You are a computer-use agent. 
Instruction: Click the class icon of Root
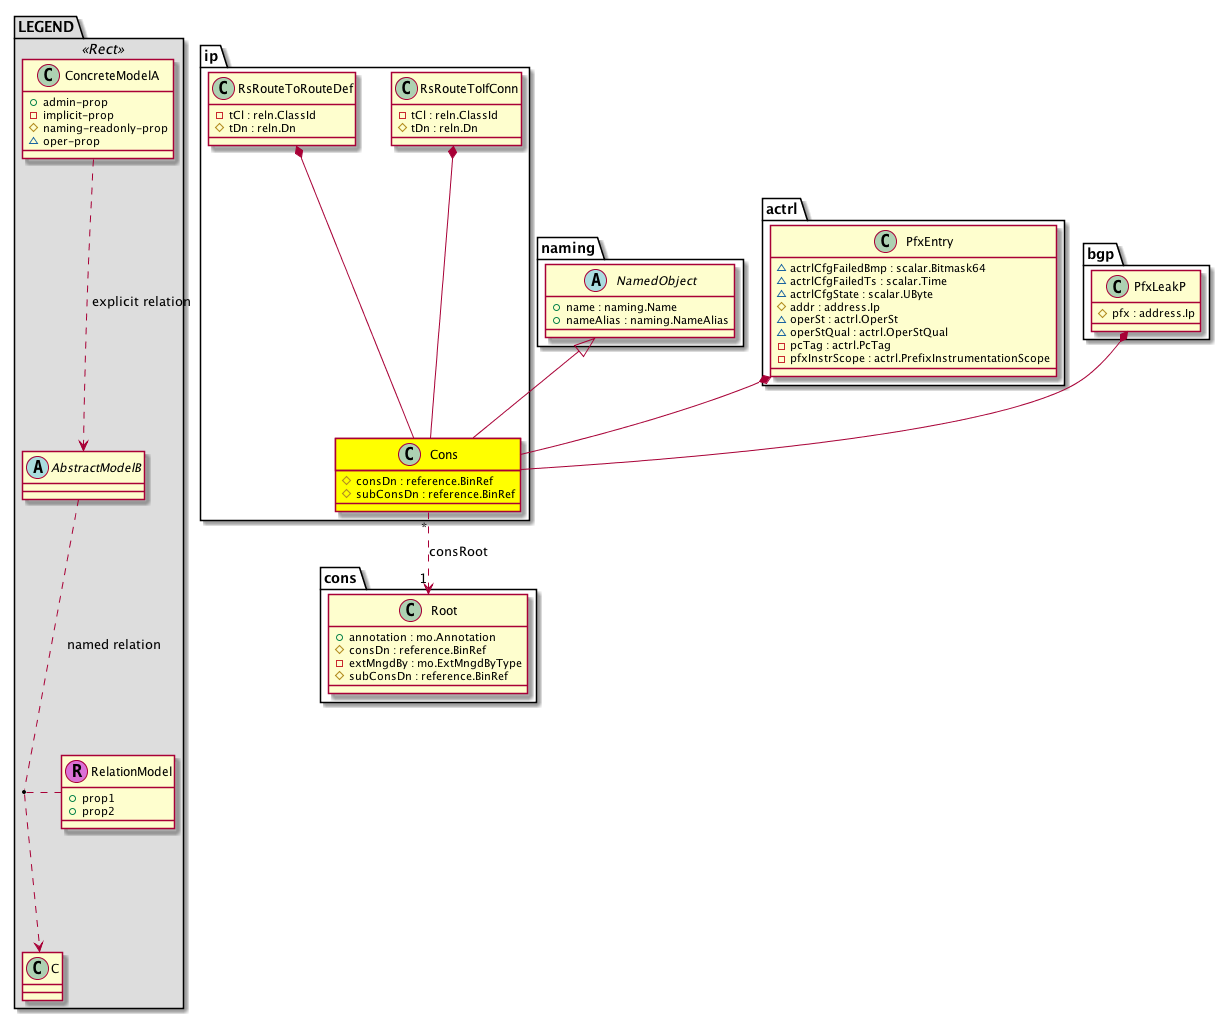pyautogui.click(x=411, y=610)
